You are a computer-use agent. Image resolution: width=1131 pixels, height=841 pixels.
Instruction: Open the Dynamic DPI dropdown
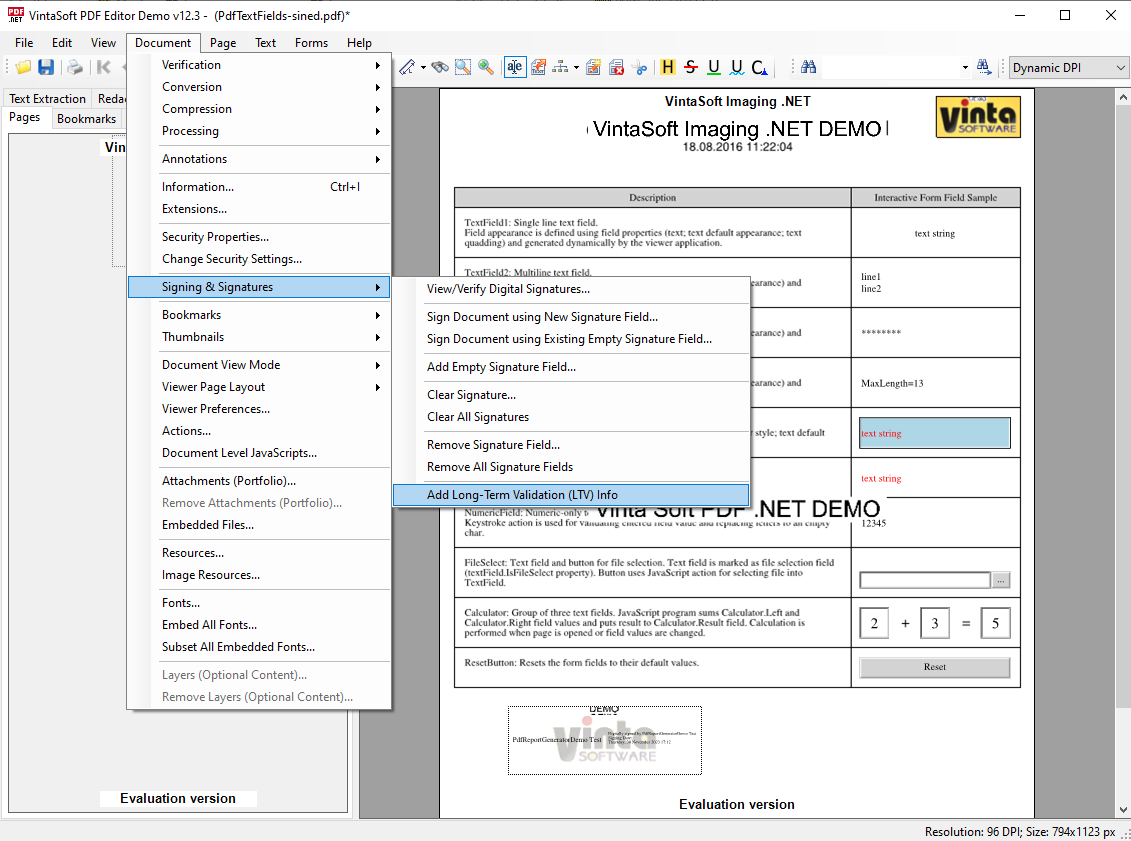tap(1069, 67)
